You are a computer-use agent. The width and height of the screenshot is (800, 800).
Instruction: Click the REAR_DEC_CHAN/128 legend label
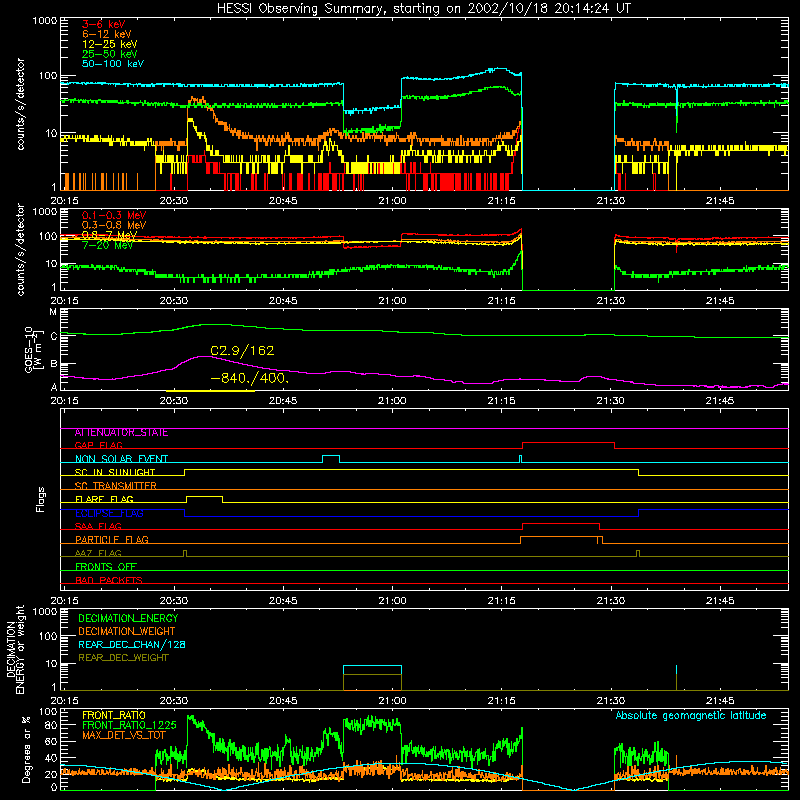(132, 645)
